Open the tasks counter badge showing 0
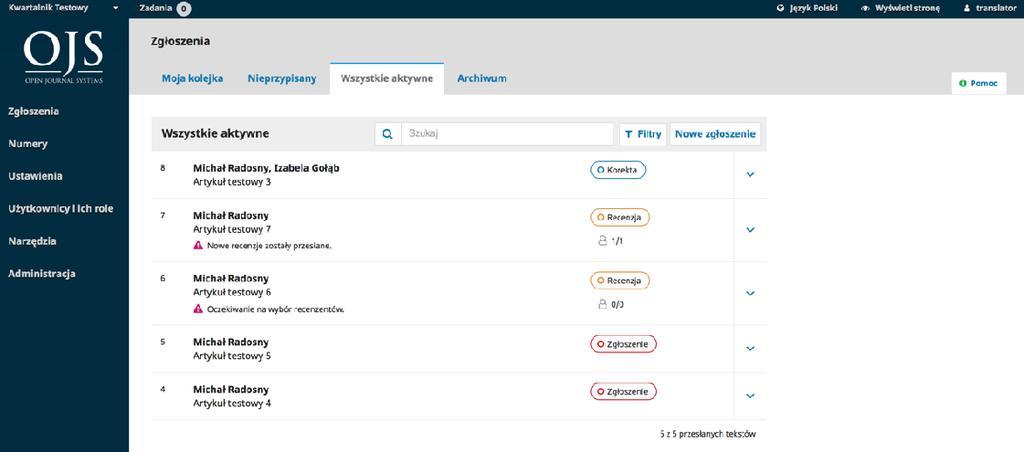The image size is (1024, 452). tap(184, 8)
